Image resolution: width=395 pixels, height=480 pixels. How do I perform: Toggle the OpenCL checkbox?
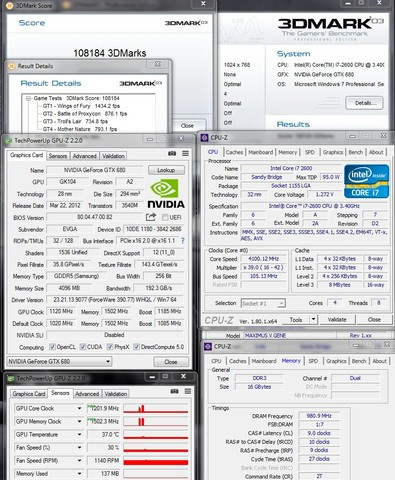pos(52,347)
